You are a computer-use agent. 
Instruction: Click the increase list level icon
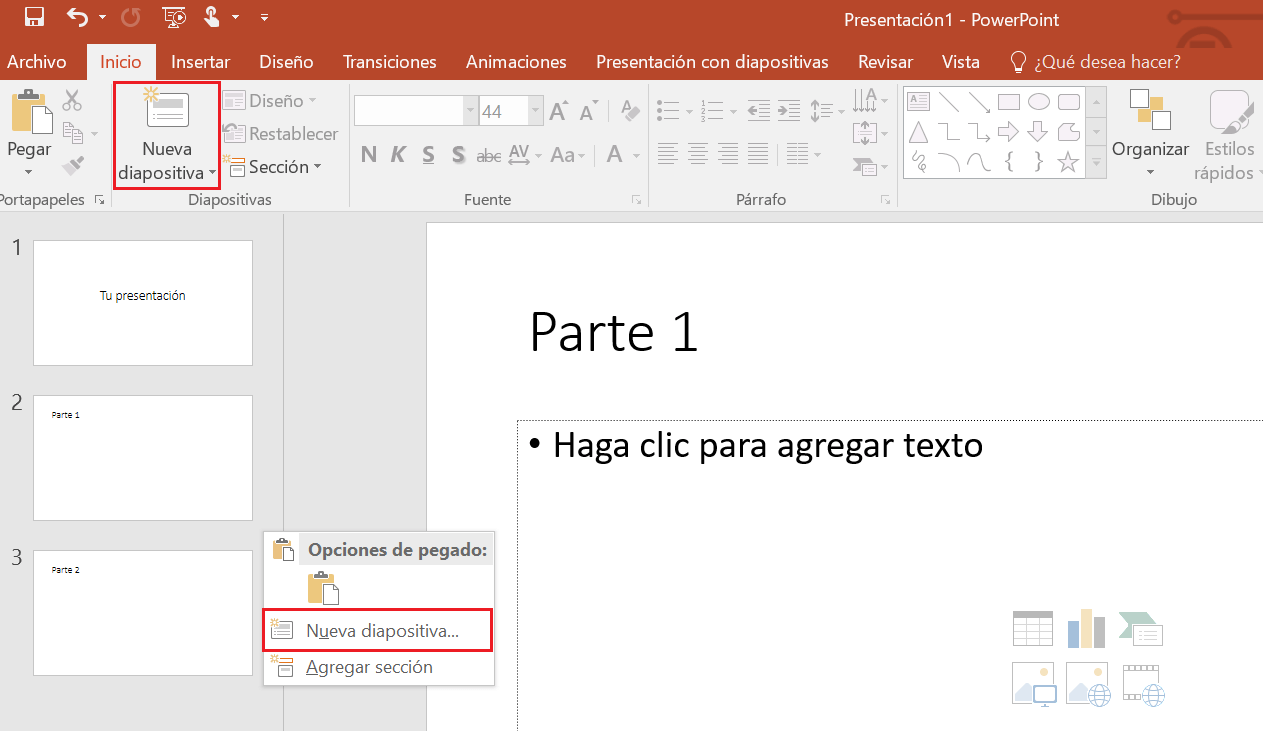(x=789, y=110)
